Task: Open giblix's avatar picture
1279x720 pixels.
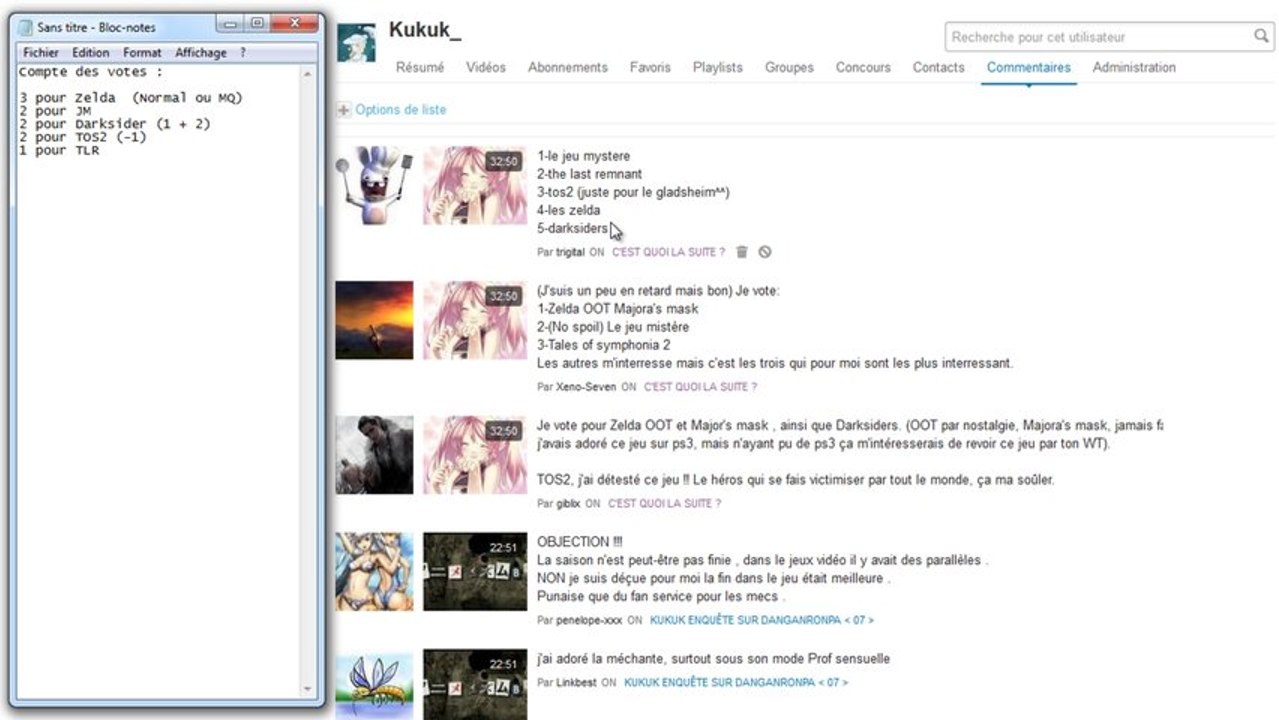Action: [374, 455]
